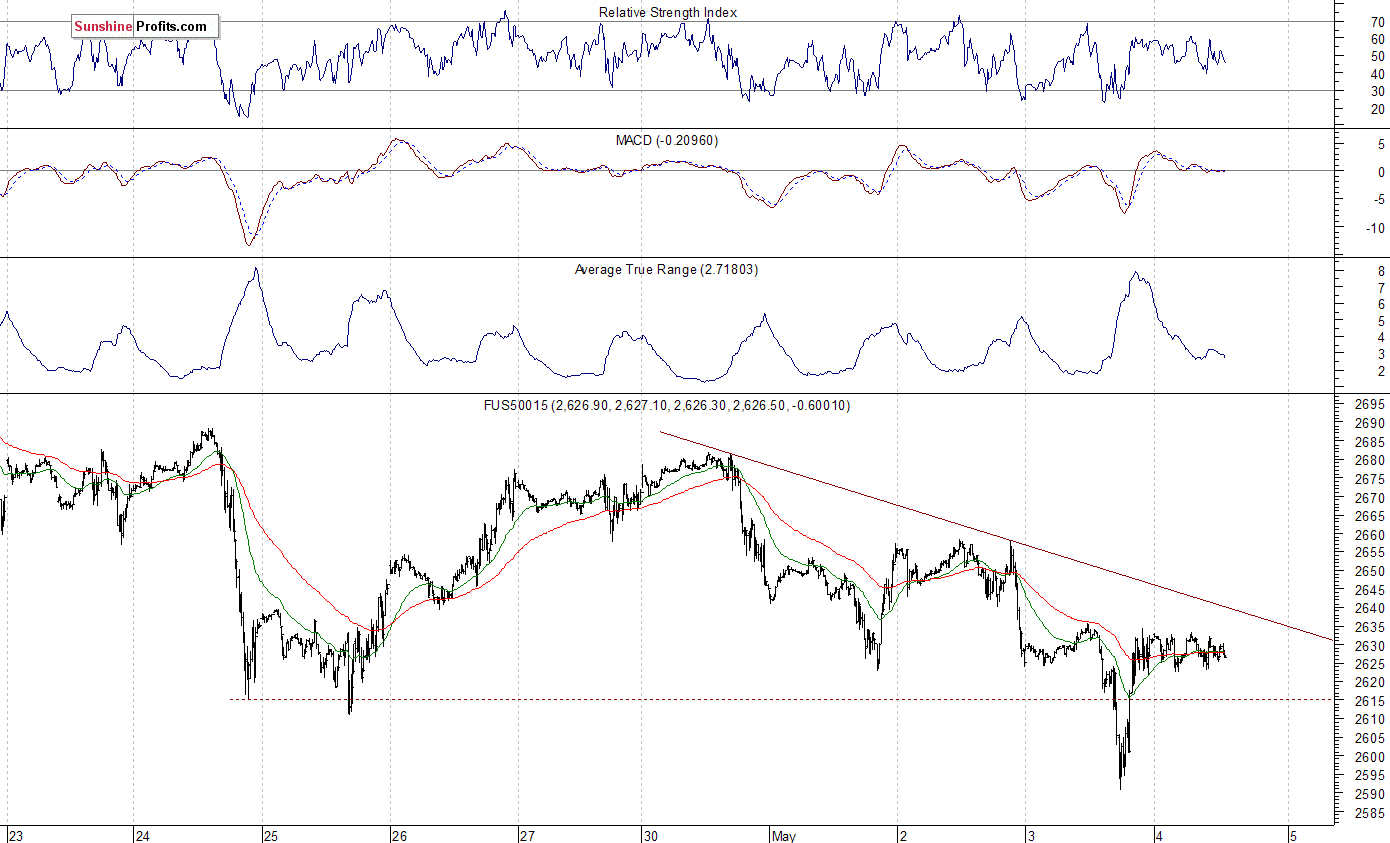Click the 2615 price axis label
Viewport: 1390px width, 843px height.
(1369, 701)
